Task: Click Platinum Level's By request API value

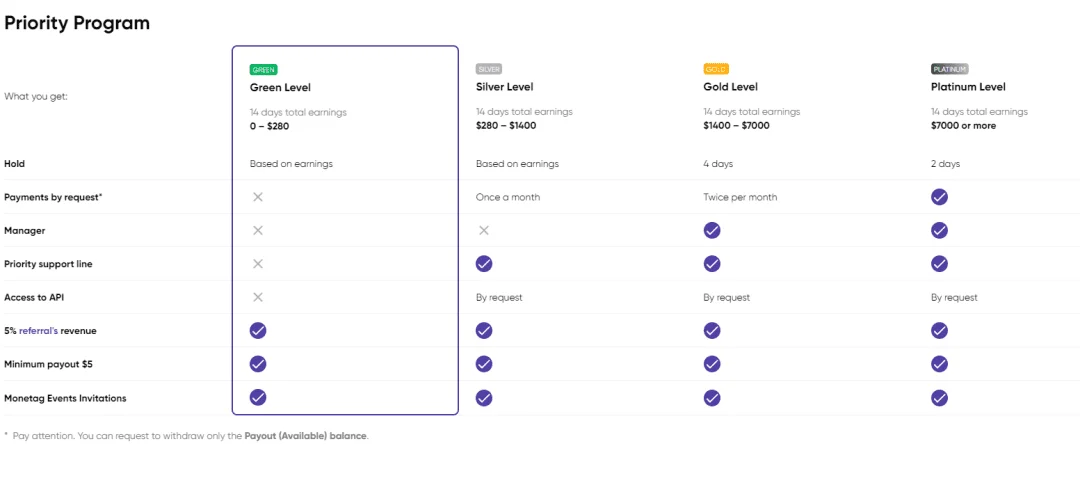Action: point(955,298)
